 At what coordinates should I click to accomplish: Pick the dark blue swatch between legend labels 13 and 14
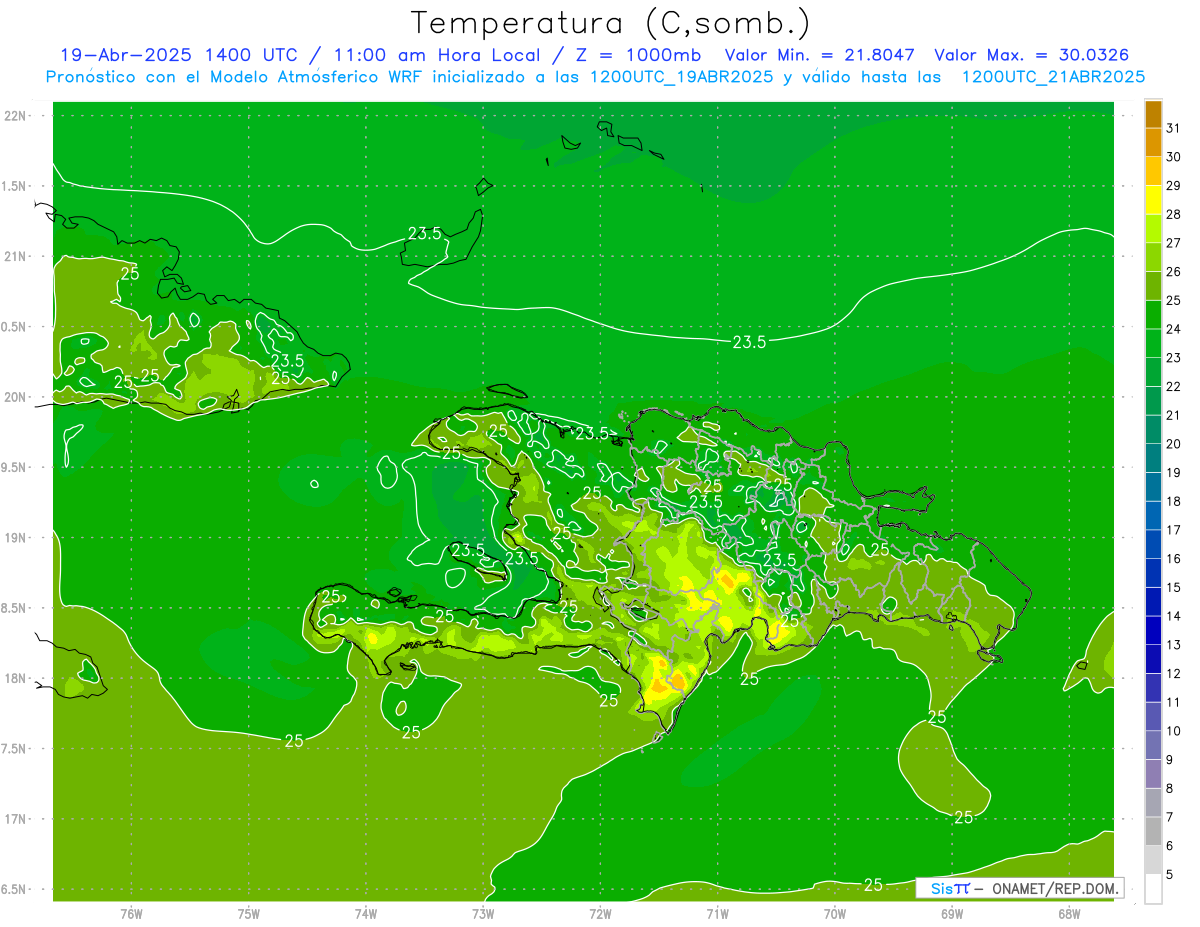coord(1153,630)
